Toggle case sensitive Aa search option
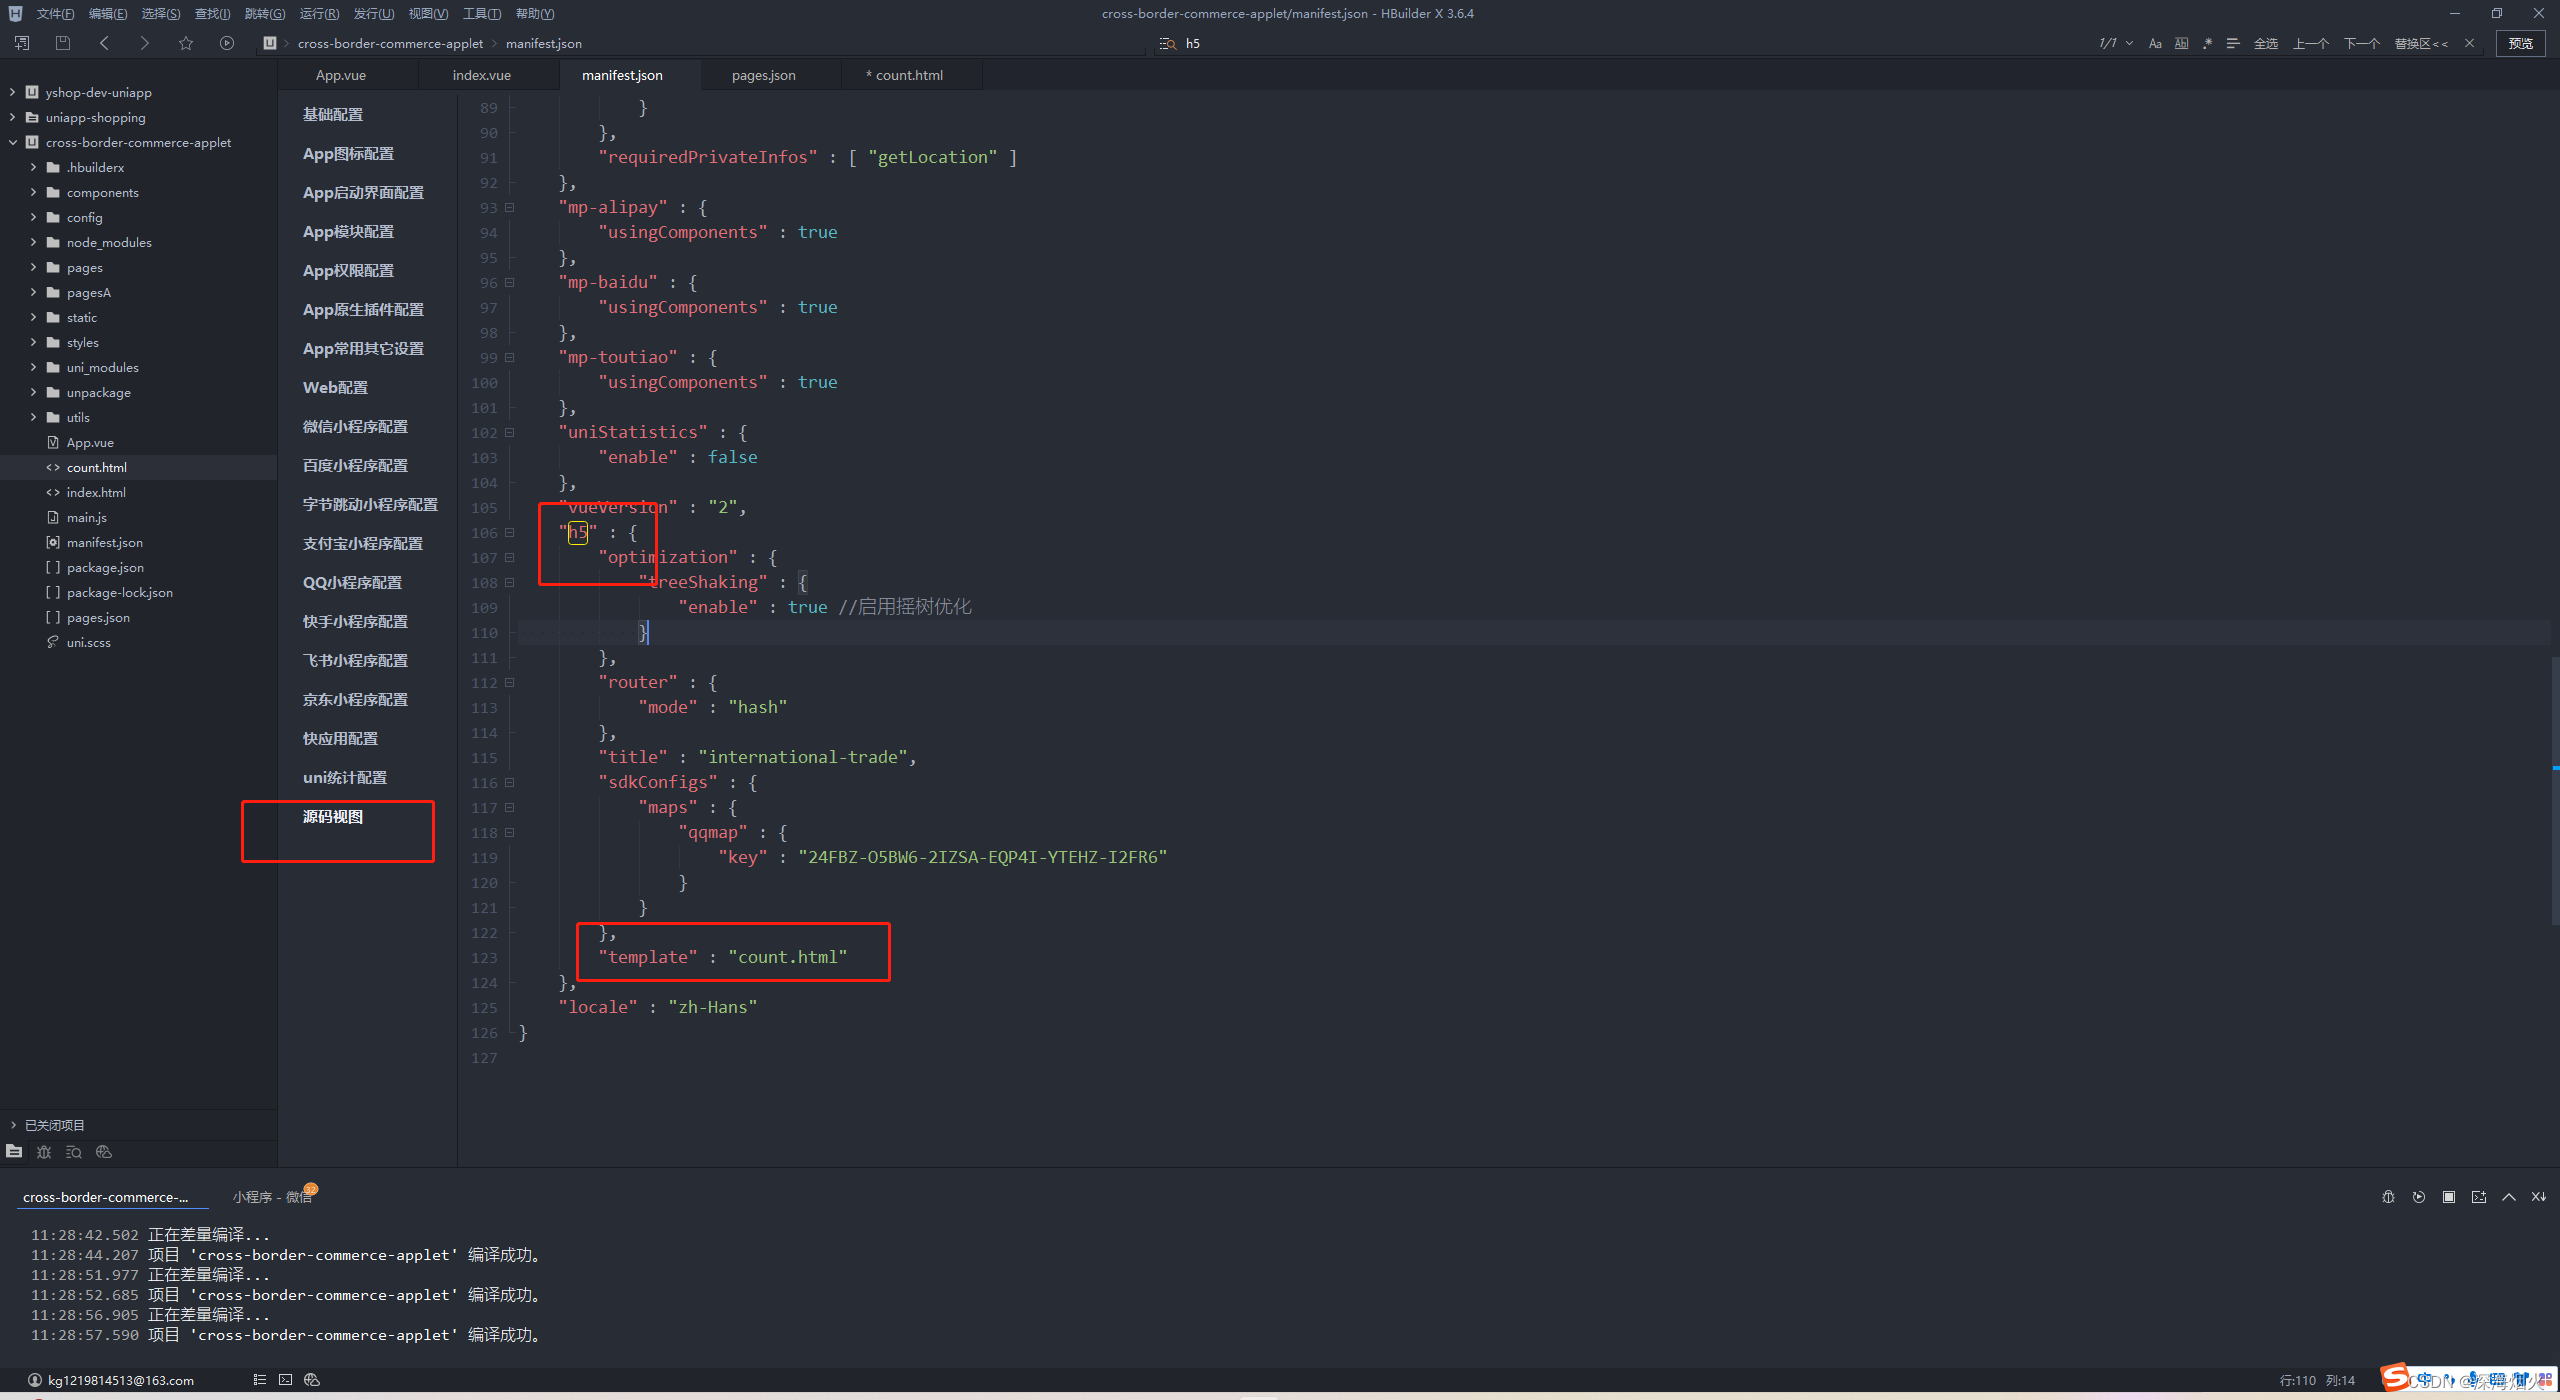The width and height of the screenshot is (2560, 1400). tap(2155, 43)
